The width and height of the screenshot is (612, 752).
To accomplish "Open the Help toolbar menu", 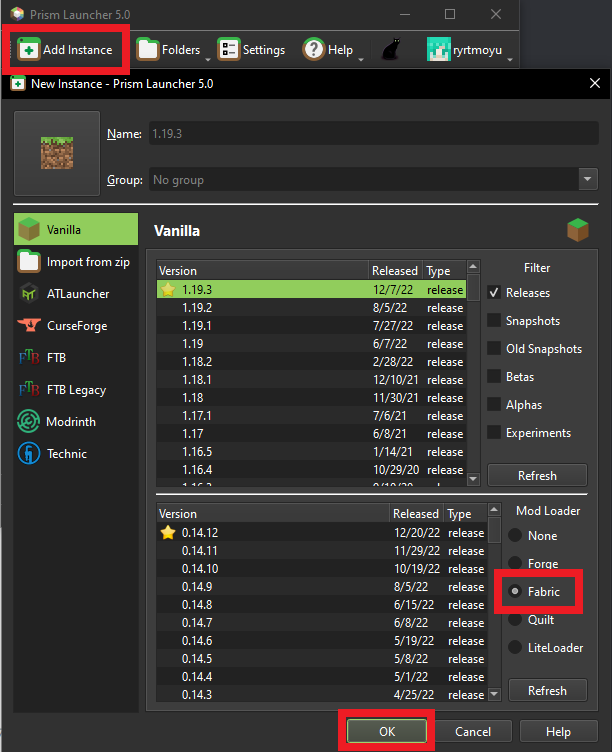I will (x=328, y=49).
